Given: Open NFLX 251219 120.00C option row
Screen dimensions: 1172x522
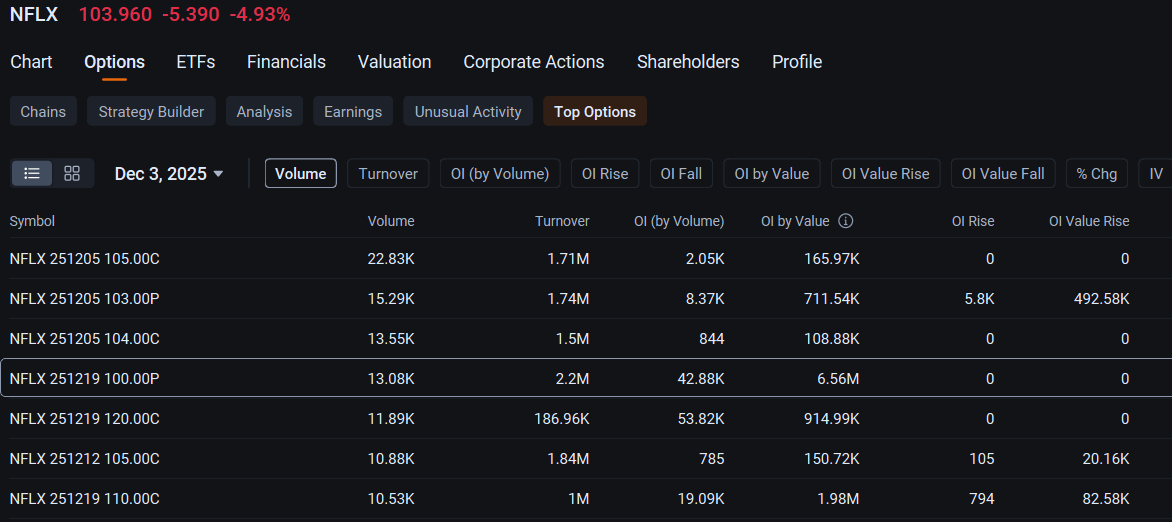Looking at the screenshot, I should click(586, 419).
